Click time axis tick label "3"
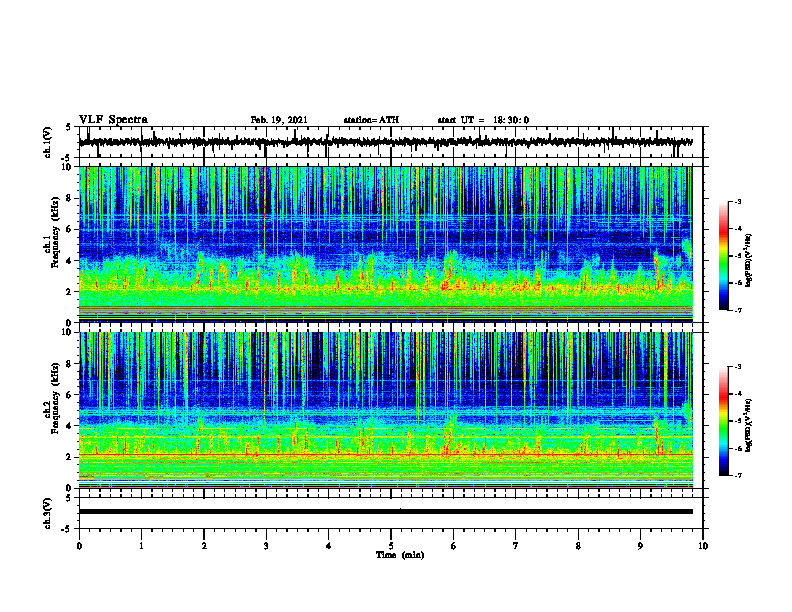Screen dimensions: 792x612 266,546
